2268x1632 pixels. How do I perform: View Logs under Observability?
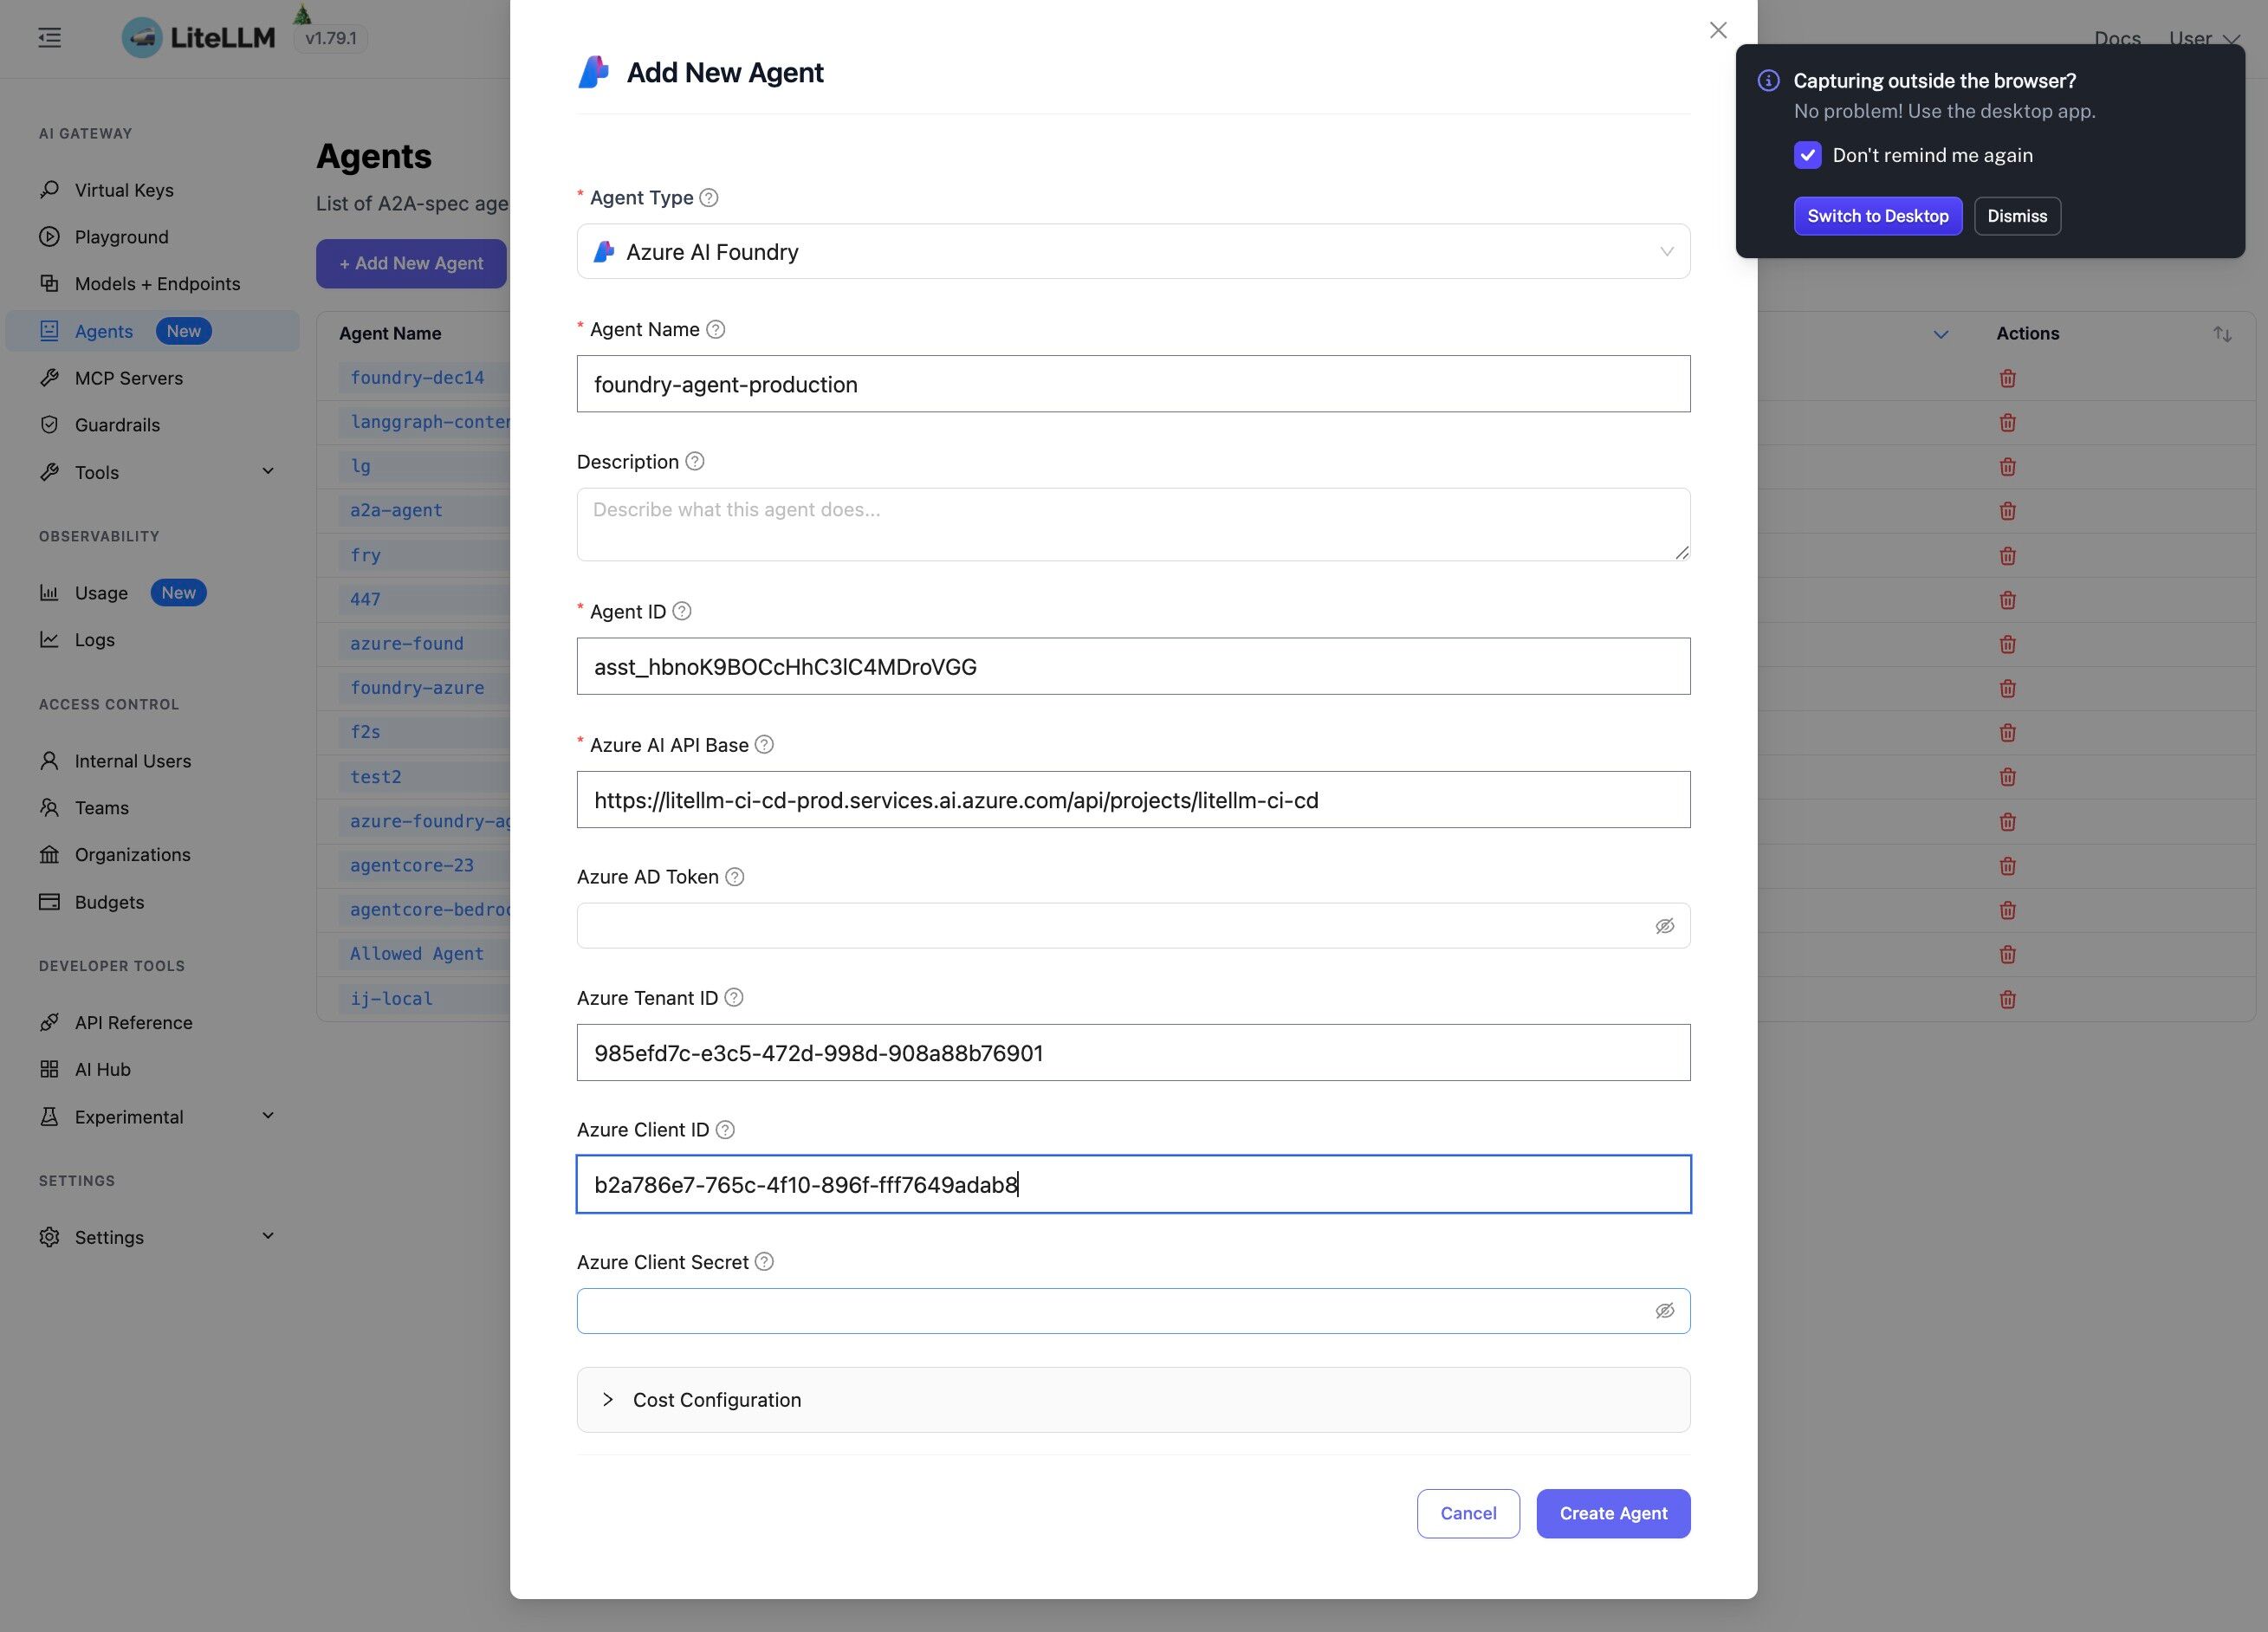(x=94, y=639)
